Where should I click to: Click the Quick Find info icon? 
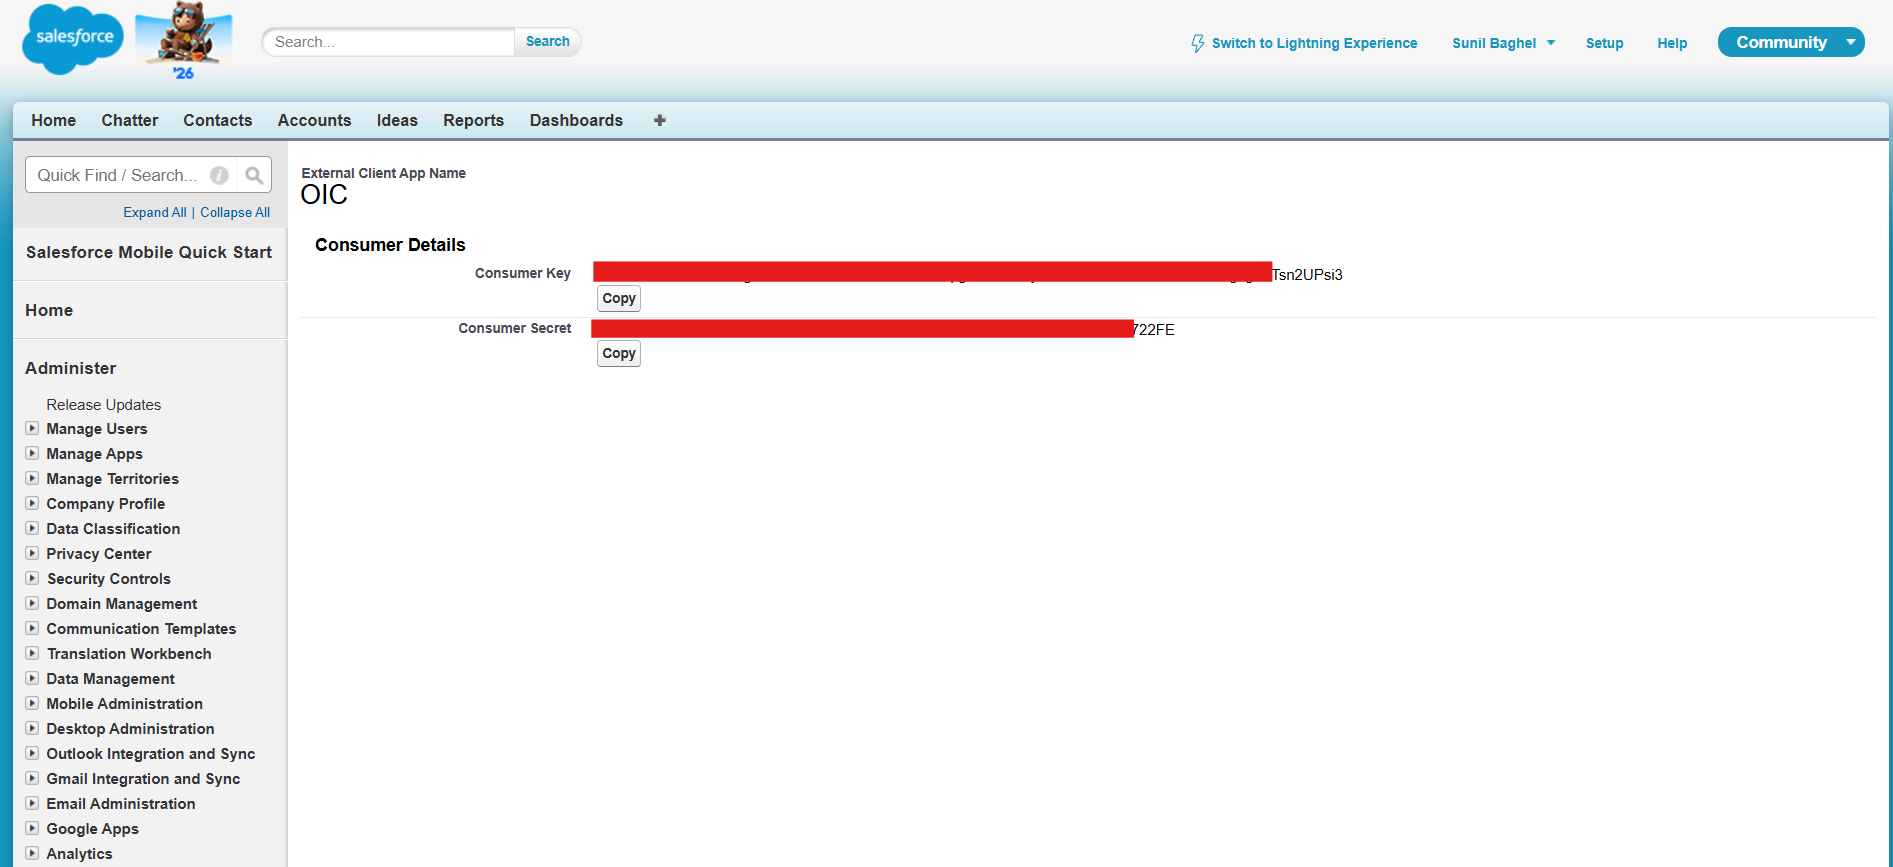219,175
